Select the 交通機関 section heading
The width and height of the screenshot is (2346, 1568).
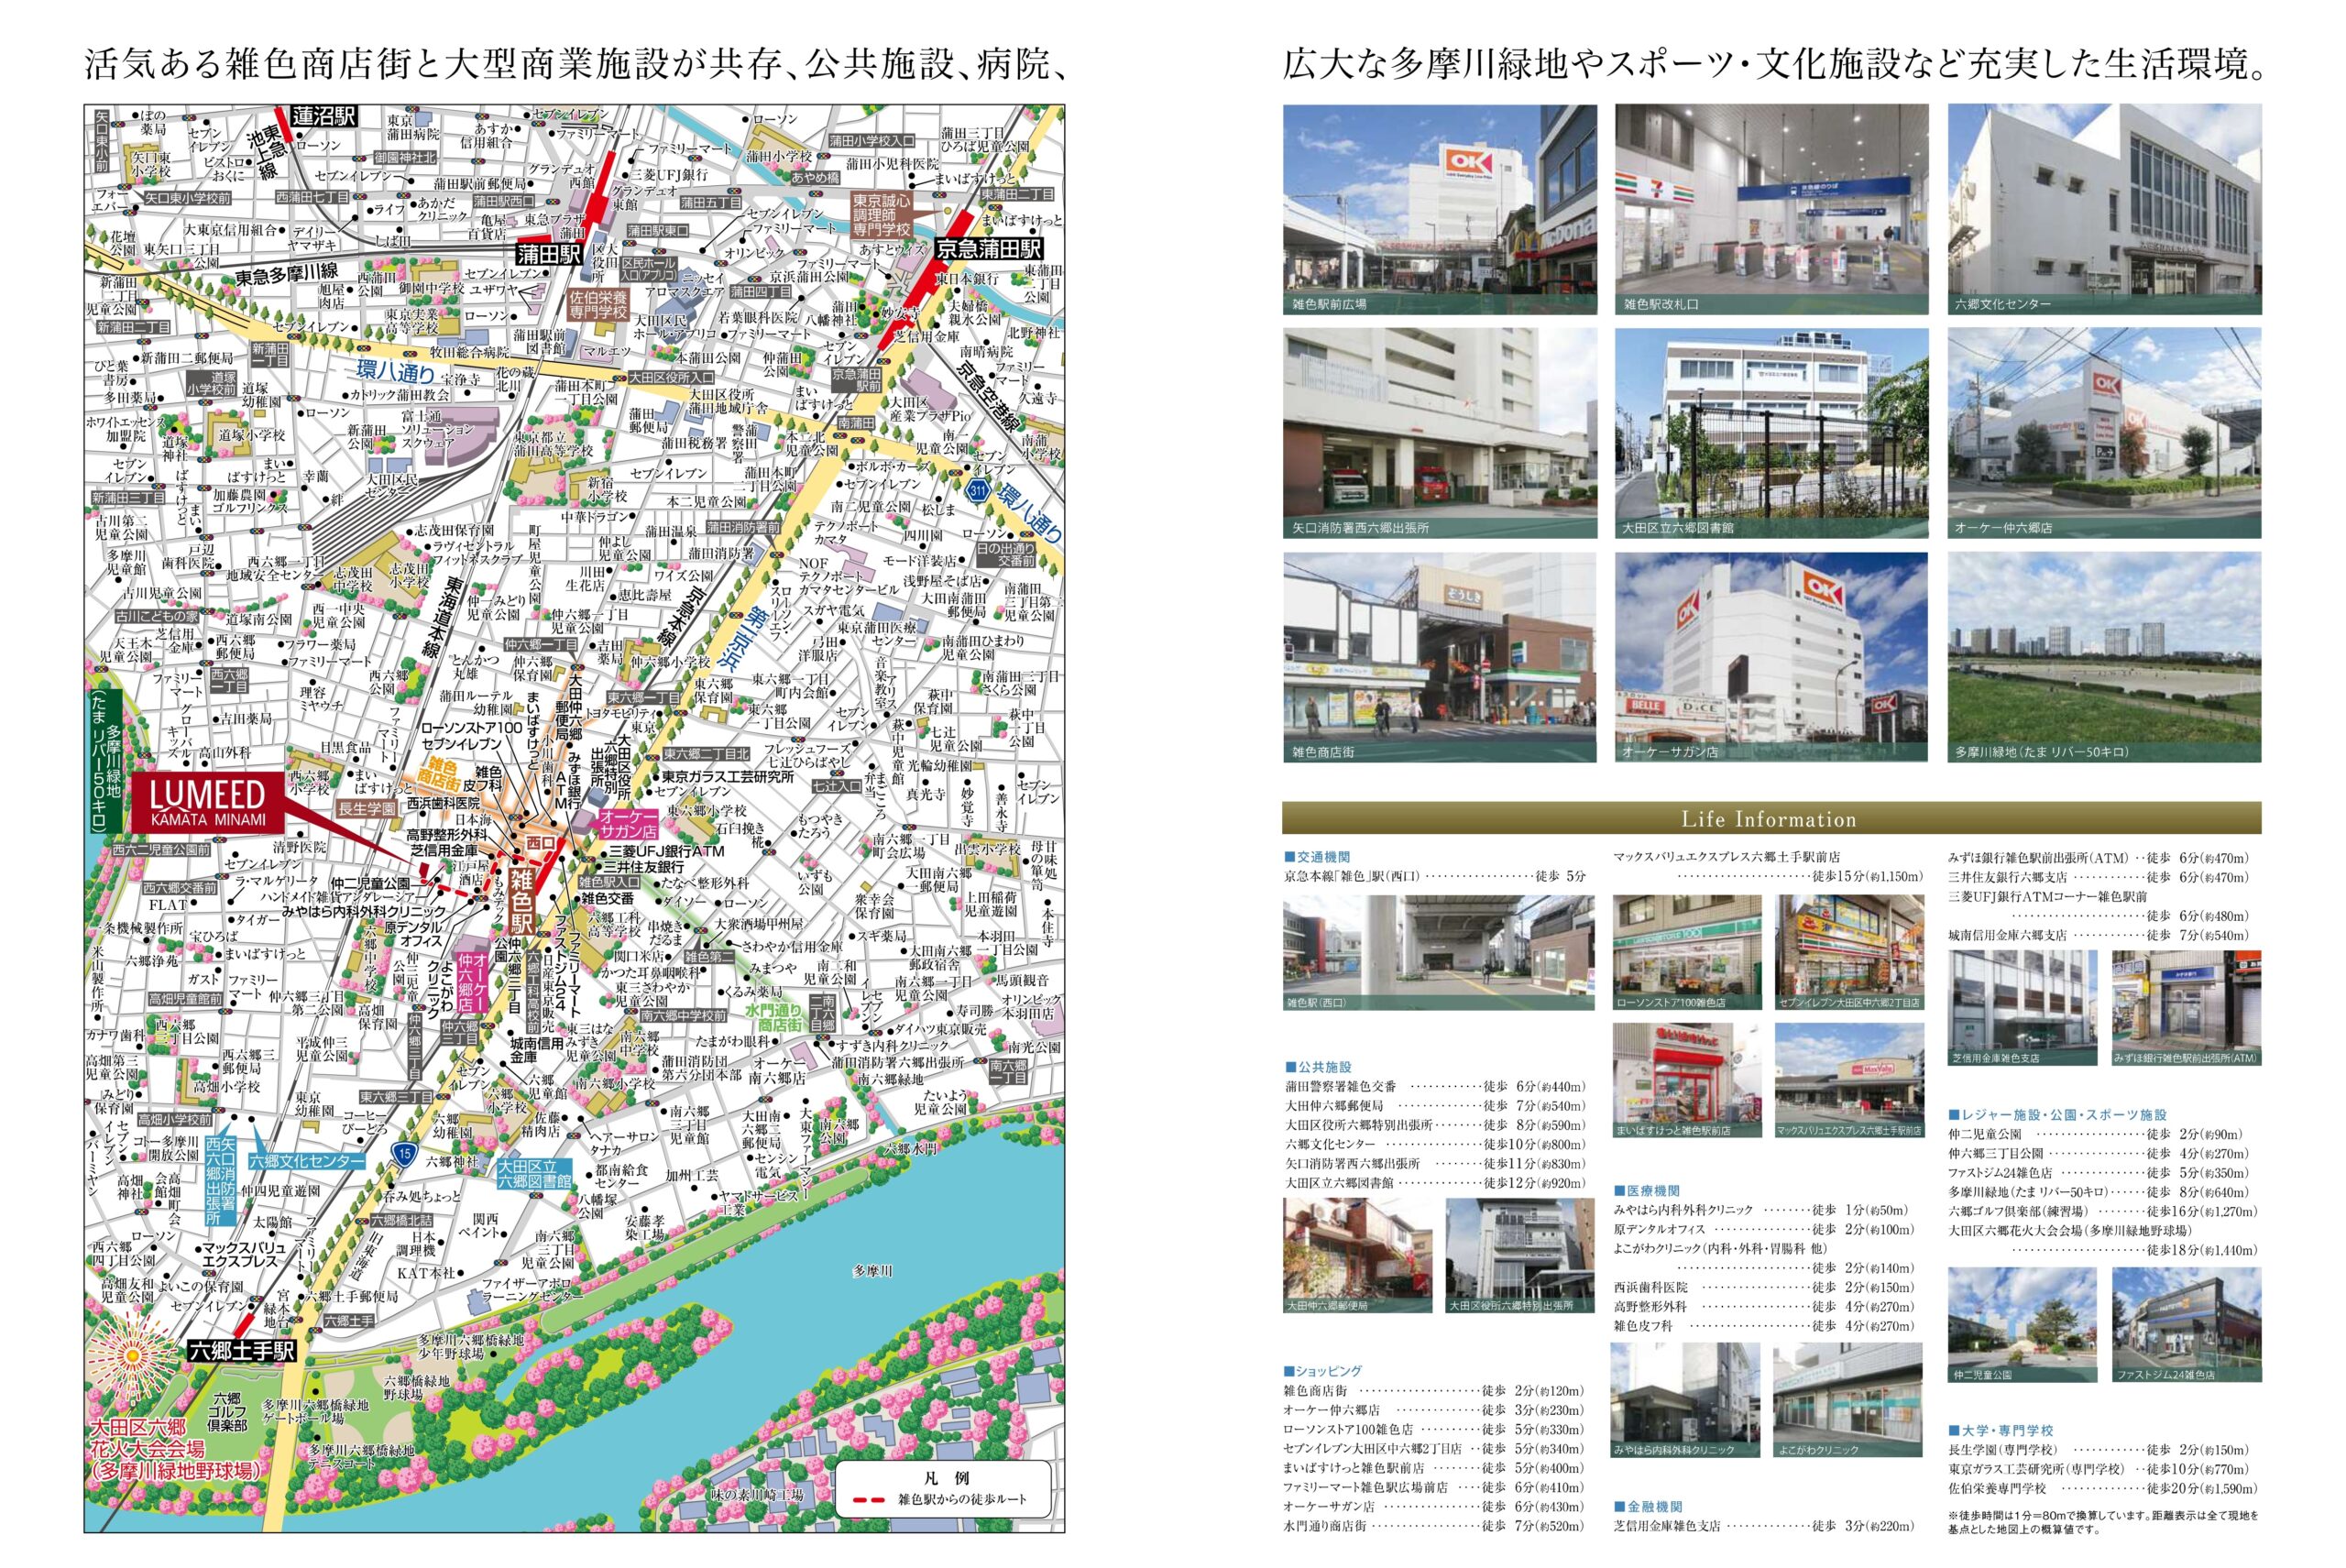(1317, 857)
